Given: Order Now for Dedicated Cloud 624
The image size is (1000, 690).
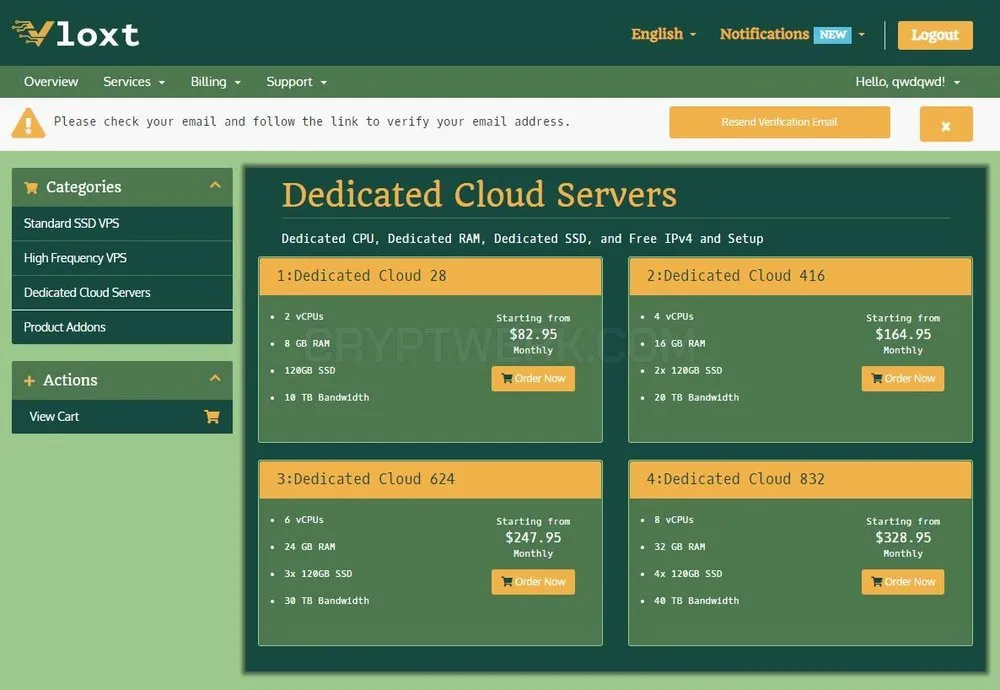Looking at the screenshot, I should point(533,582).
